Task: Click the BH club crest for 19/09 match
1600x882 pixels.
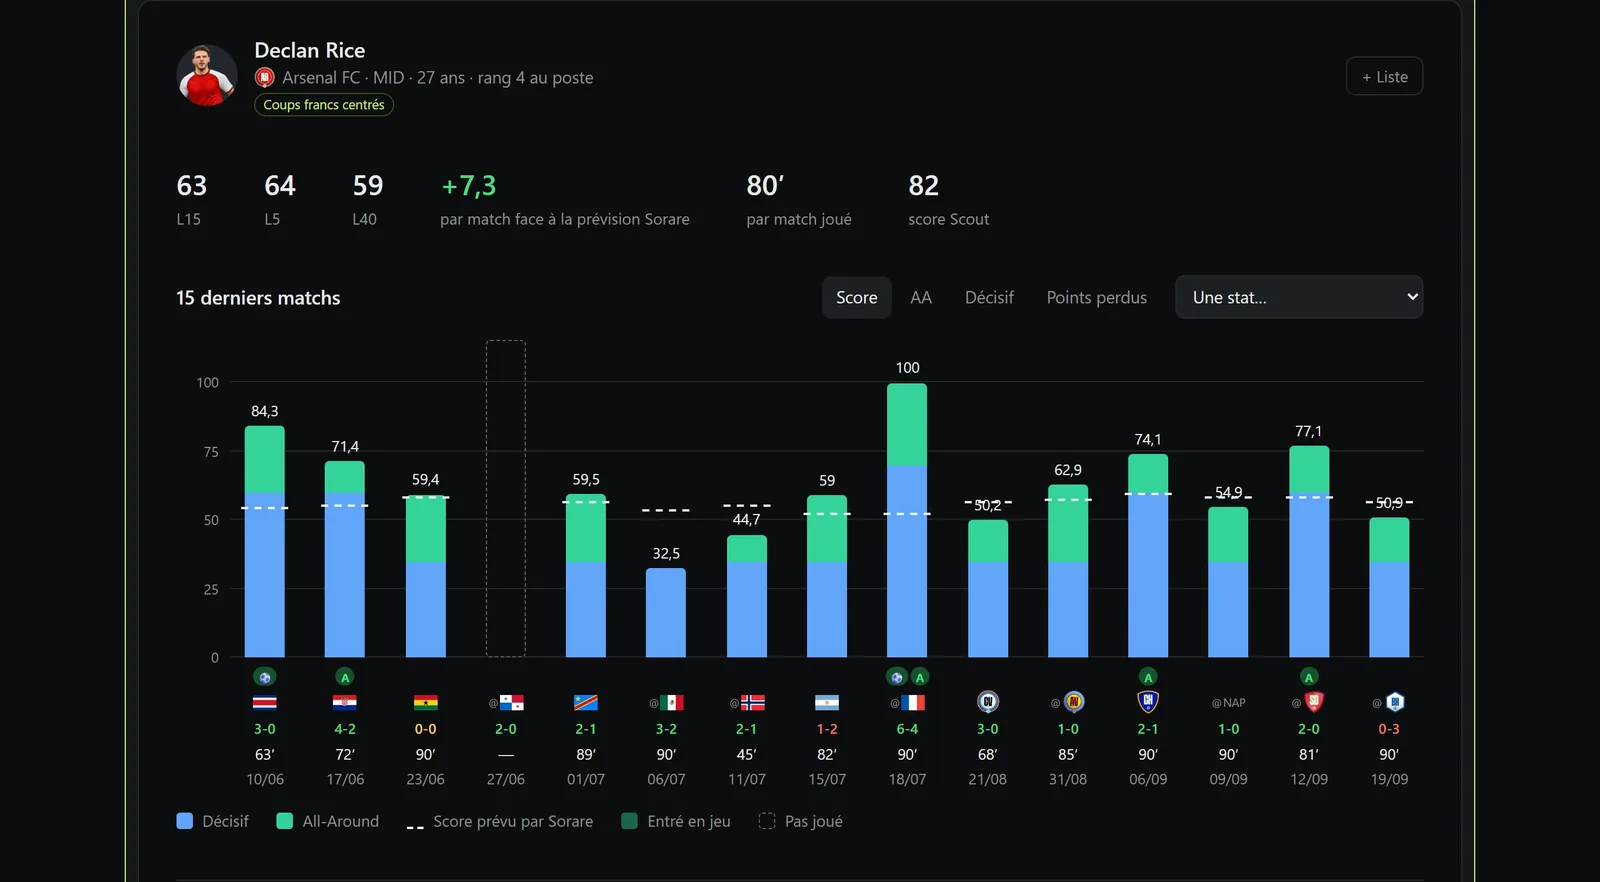Action: point(1395,702)
